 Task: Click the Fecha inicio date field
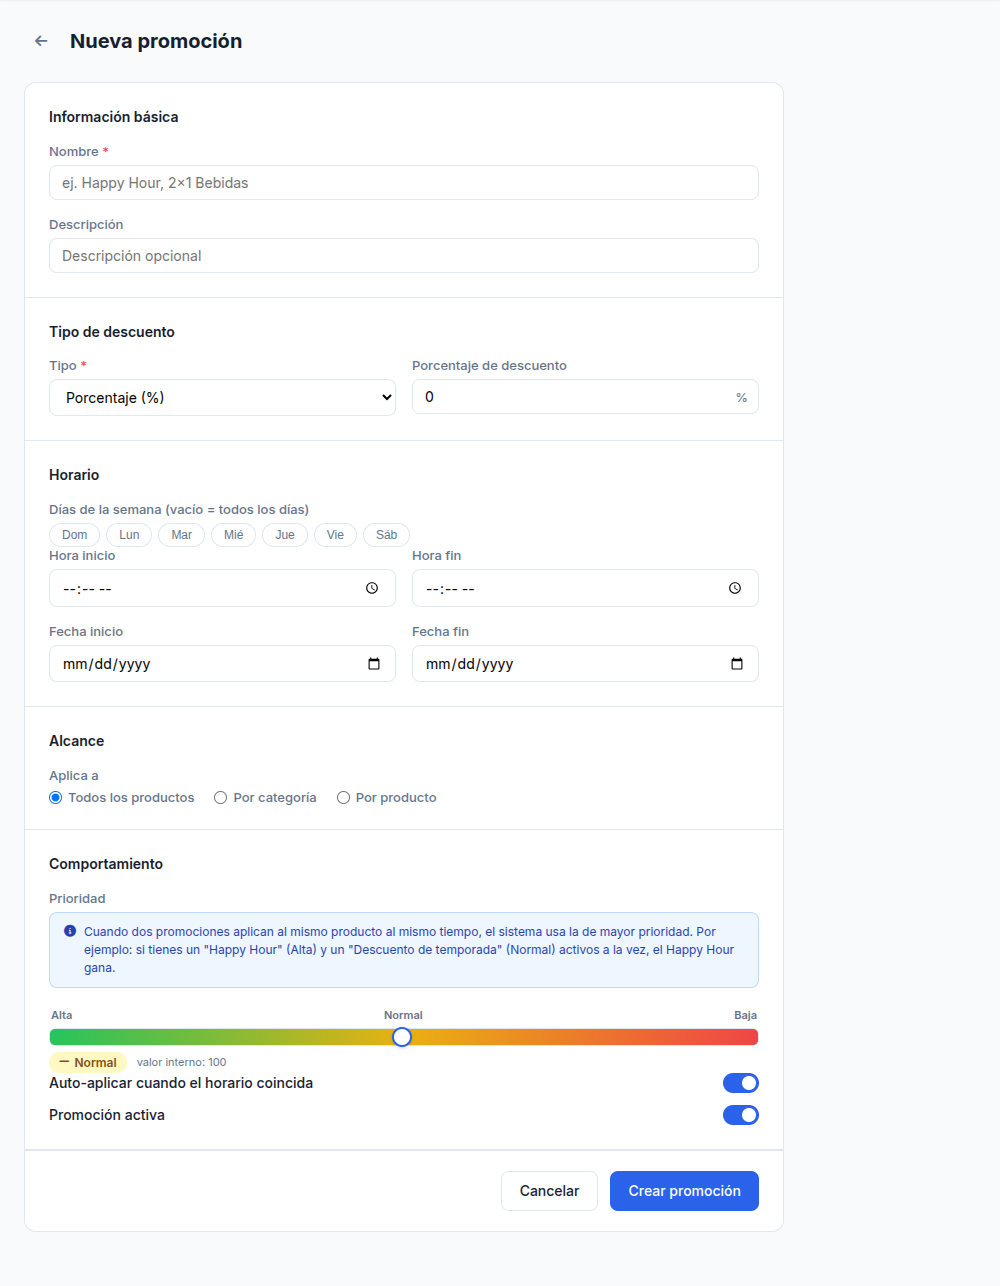tap(222, 664)
